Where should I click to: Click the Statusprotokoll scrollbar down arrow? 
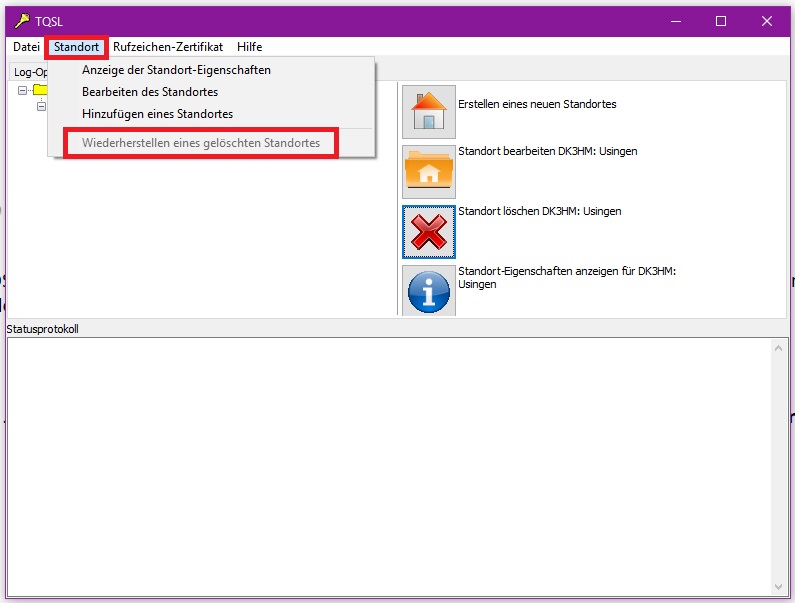coord(778,587)
